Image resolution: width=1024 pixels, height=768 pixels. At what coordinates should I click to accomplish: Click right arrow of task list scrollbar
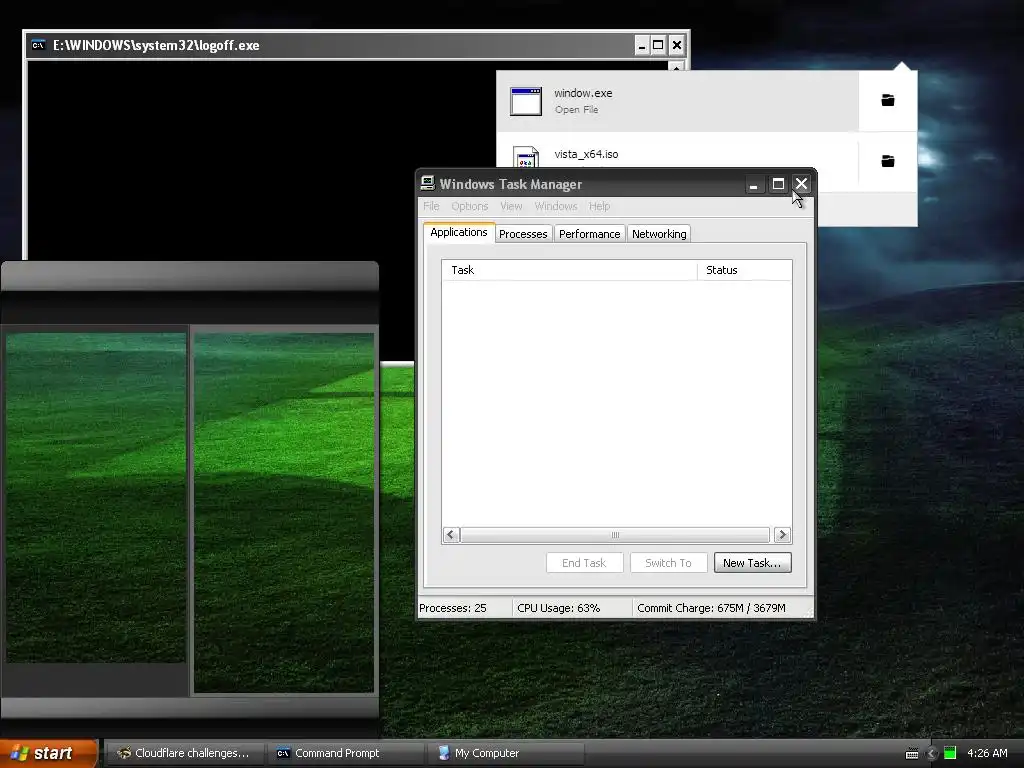pos(782,535)
